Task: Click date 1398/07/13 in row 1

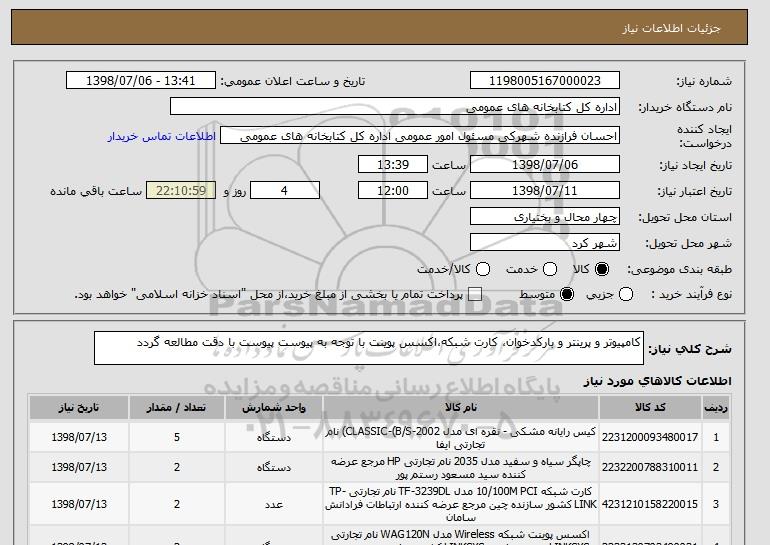Action: (79, 437)
